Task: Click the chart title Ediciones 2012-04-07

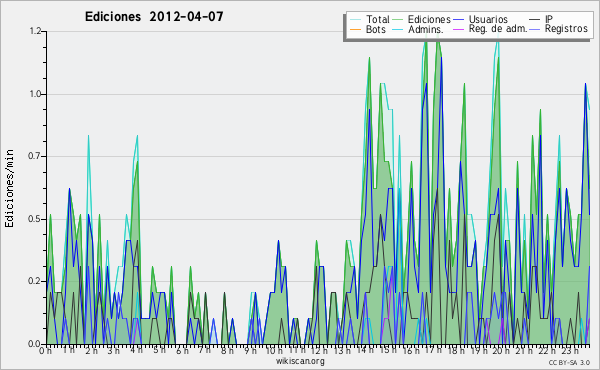Action: (x=154, y=16)
